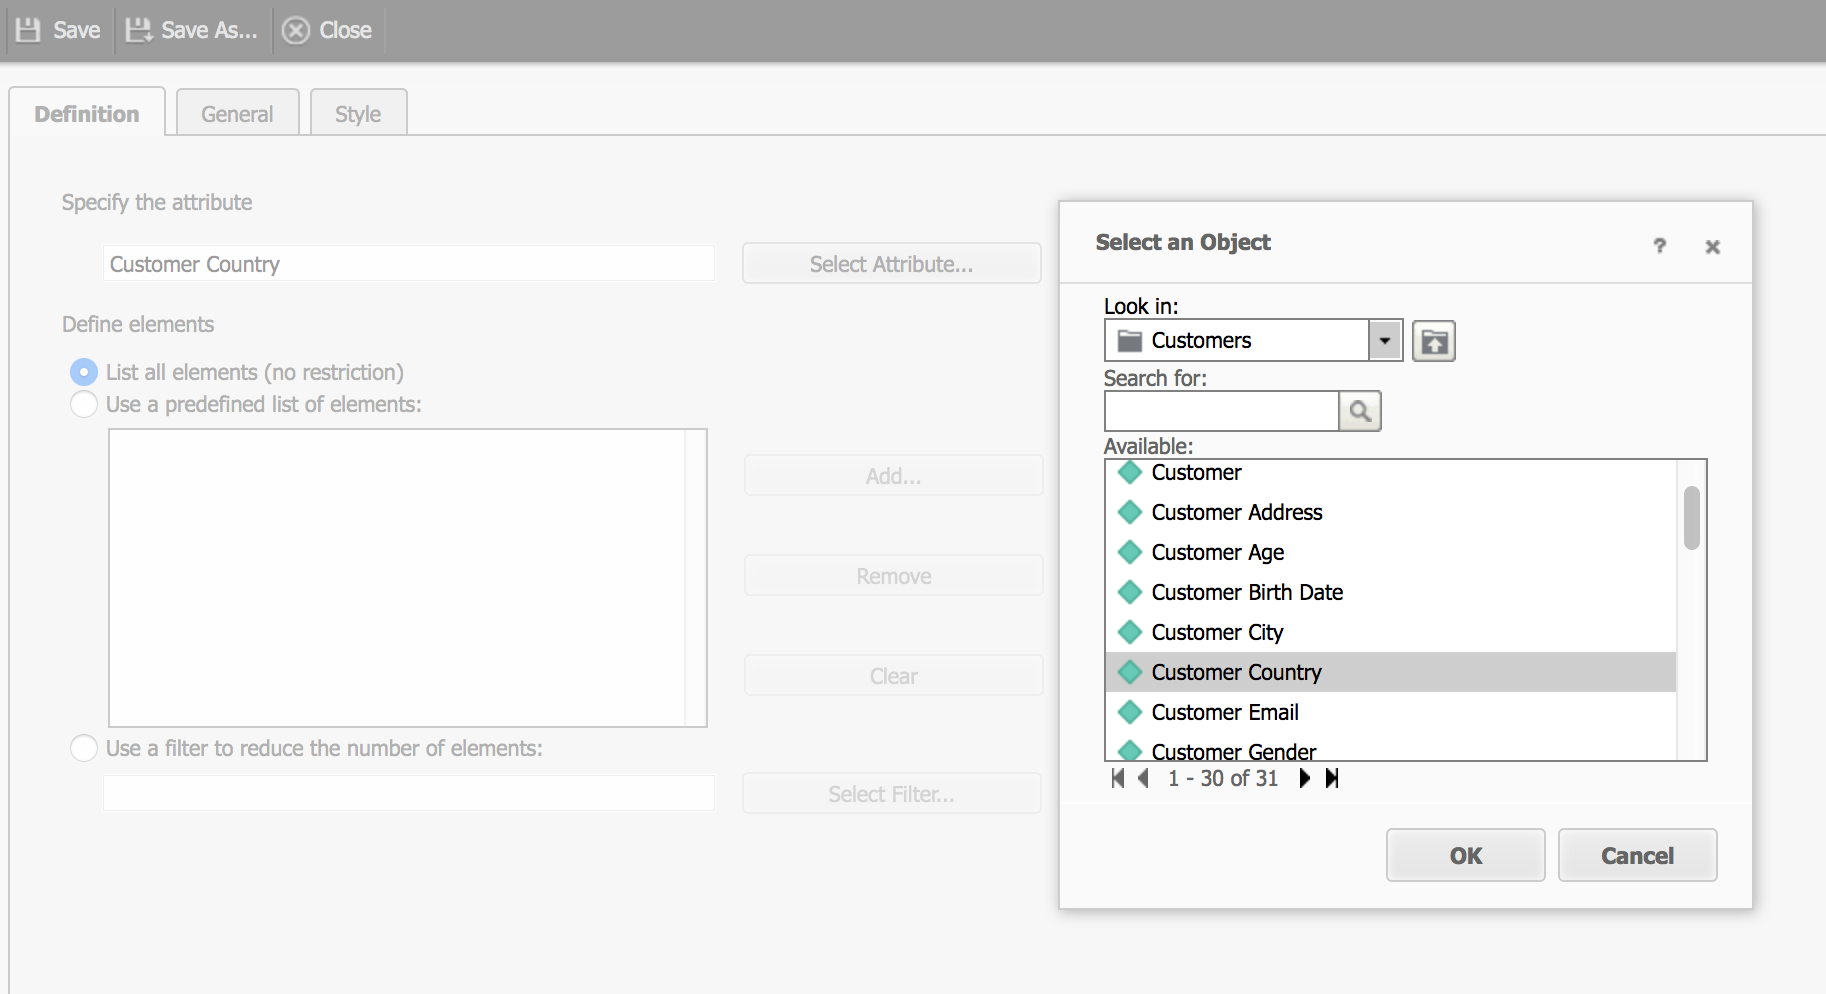Select Customer City in the list
This screenshot has height=994, width=1826.
[1390, 632]
